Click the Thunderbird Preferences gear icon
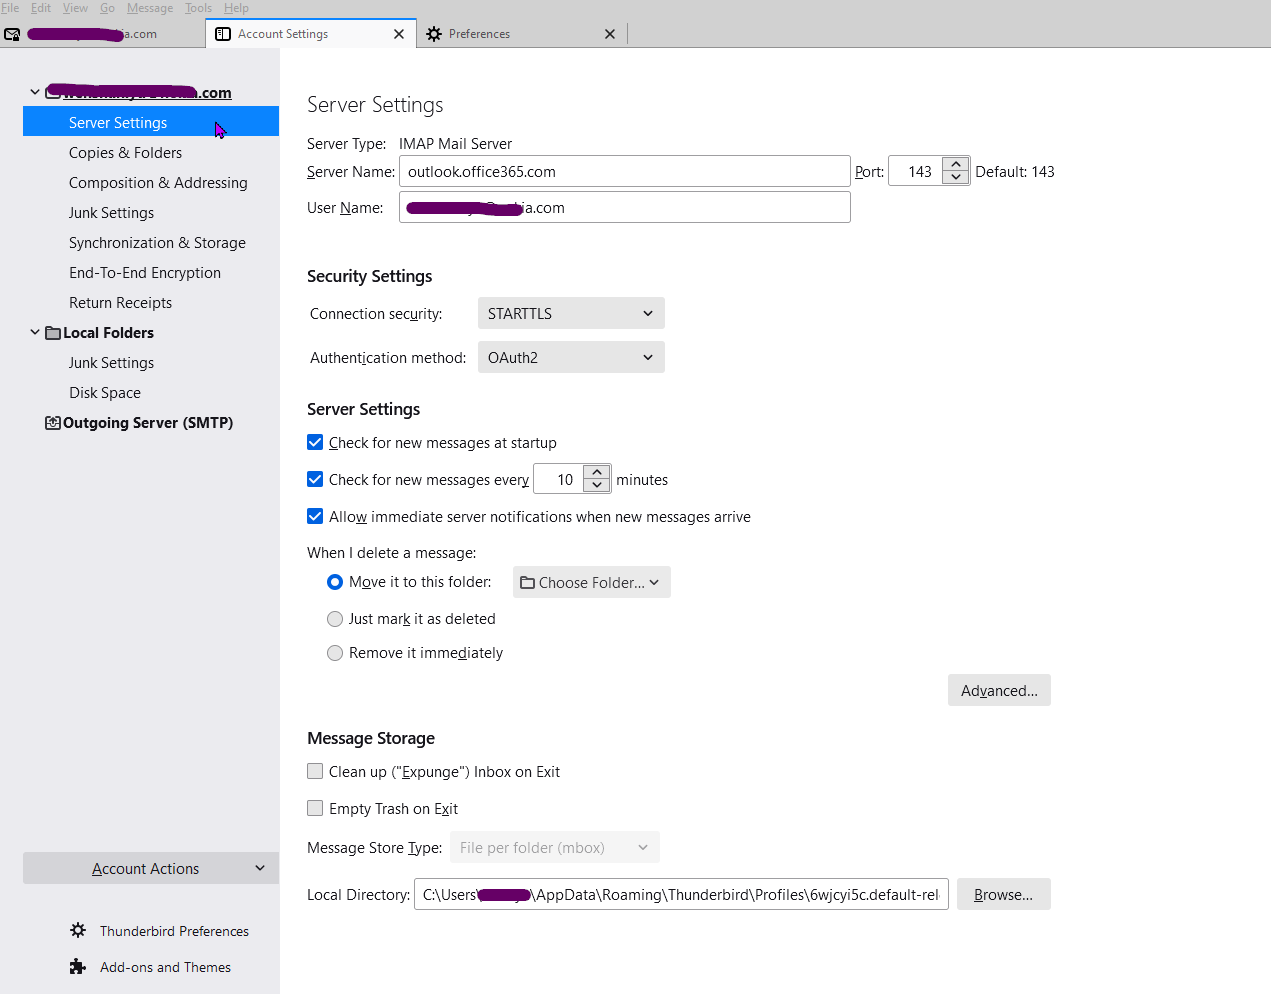This screenshot has height=994, width=1271. (78, 930)
